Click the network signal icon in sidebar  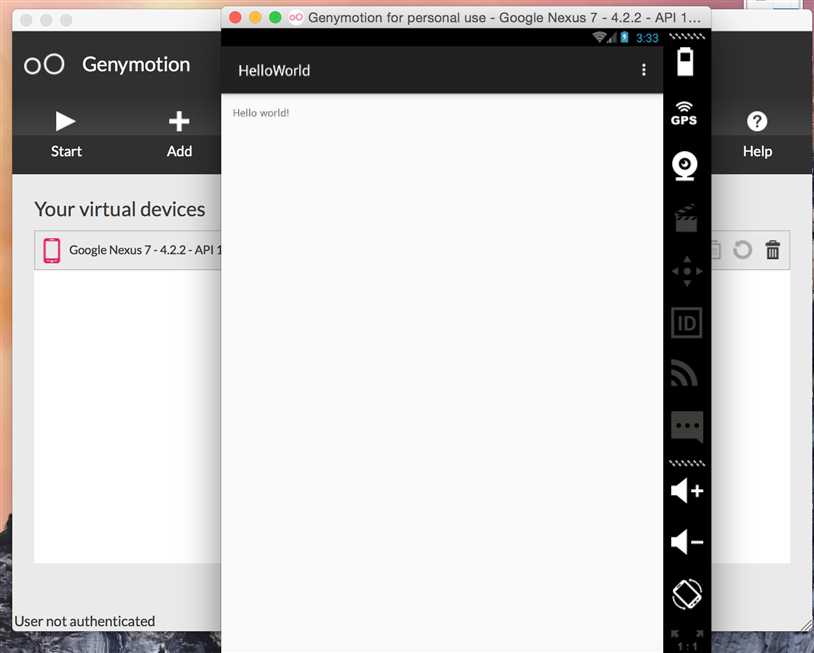point(685,373)
